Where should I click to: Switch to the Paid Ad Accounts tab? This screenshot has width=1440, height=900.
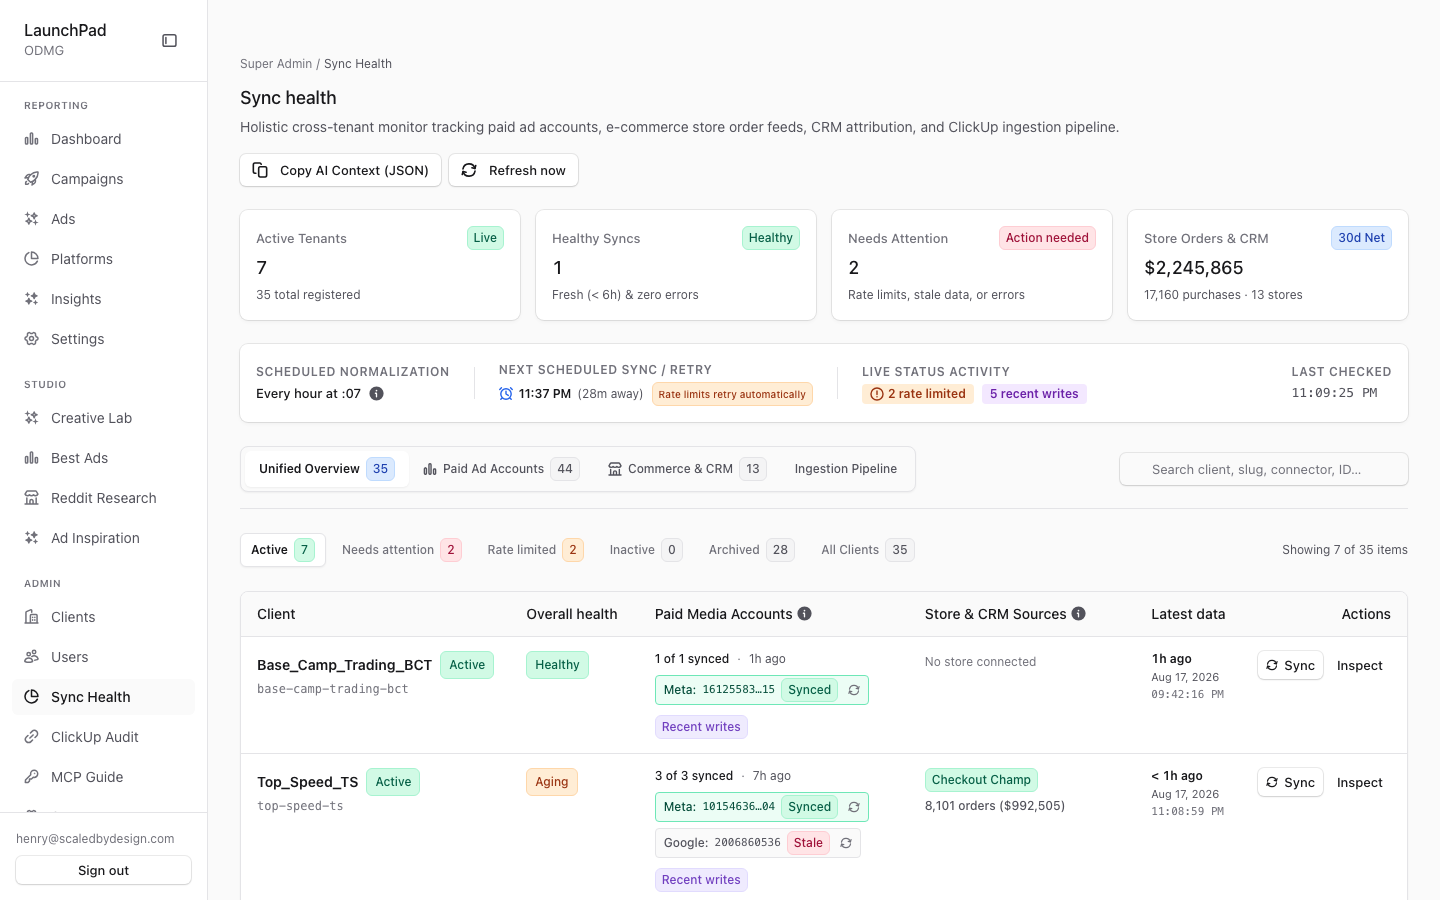pos(500,469)
